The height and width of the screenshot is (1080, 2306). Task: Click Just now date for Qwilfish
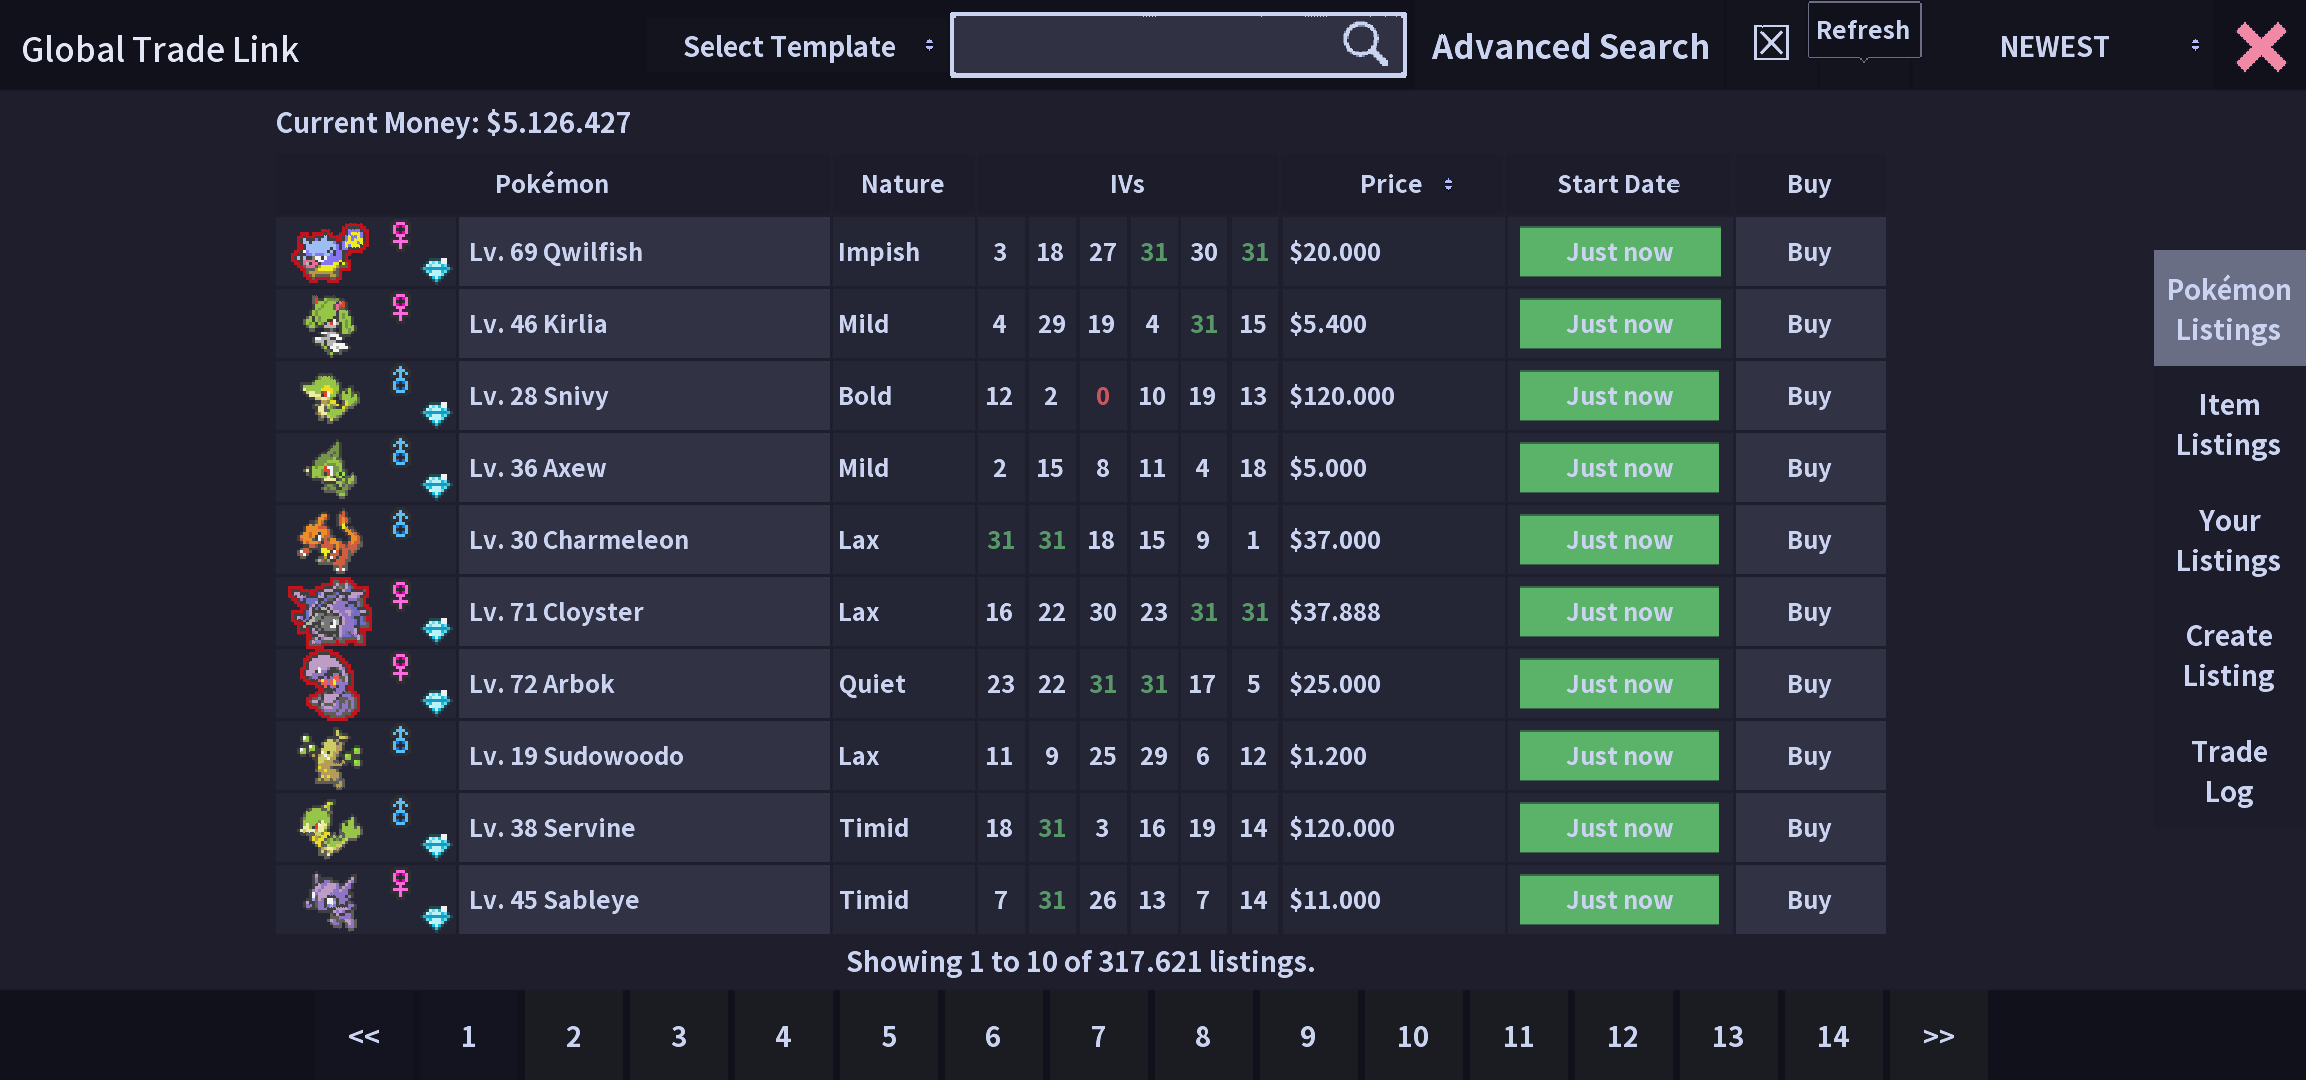1620,252
